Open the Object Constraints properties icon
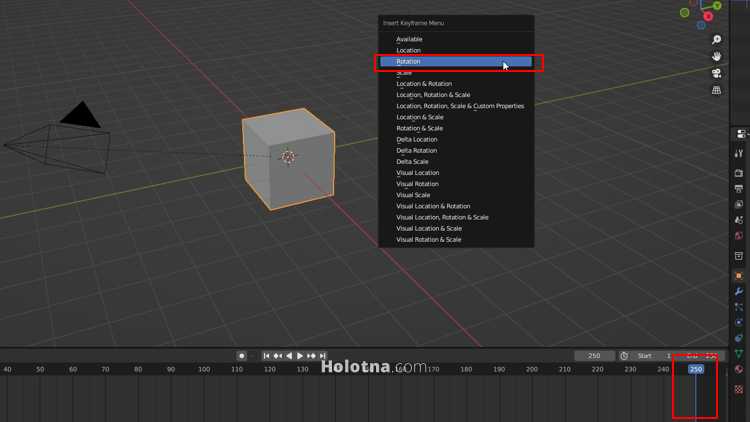Screen dimensions: 750x422 [x=739, y=338]
